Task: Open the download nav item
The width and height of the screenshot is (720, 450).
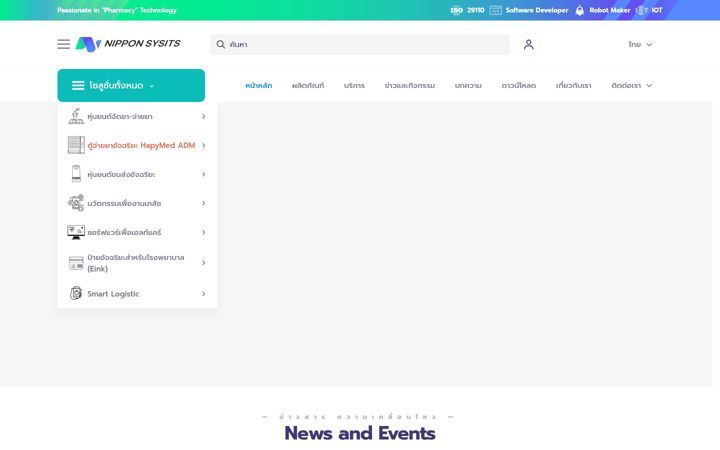Action: pos(519,85)
